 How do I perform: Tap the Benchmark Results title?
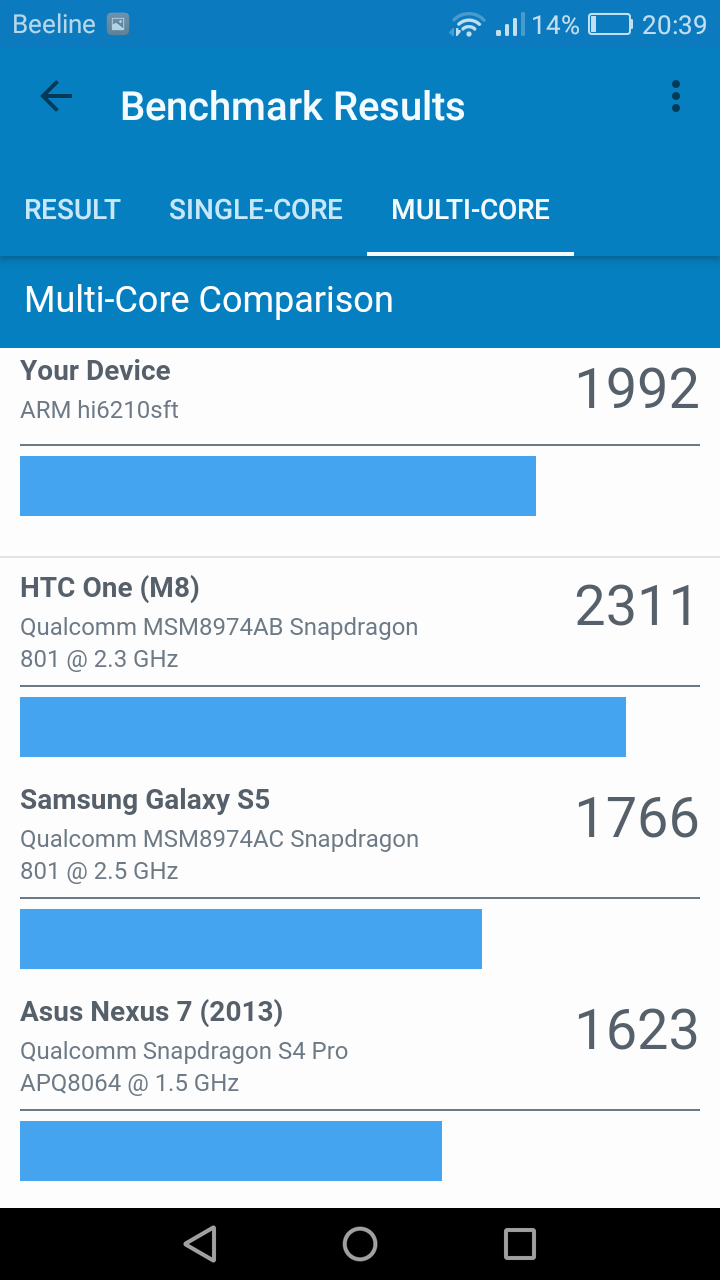tap(293, 106)
